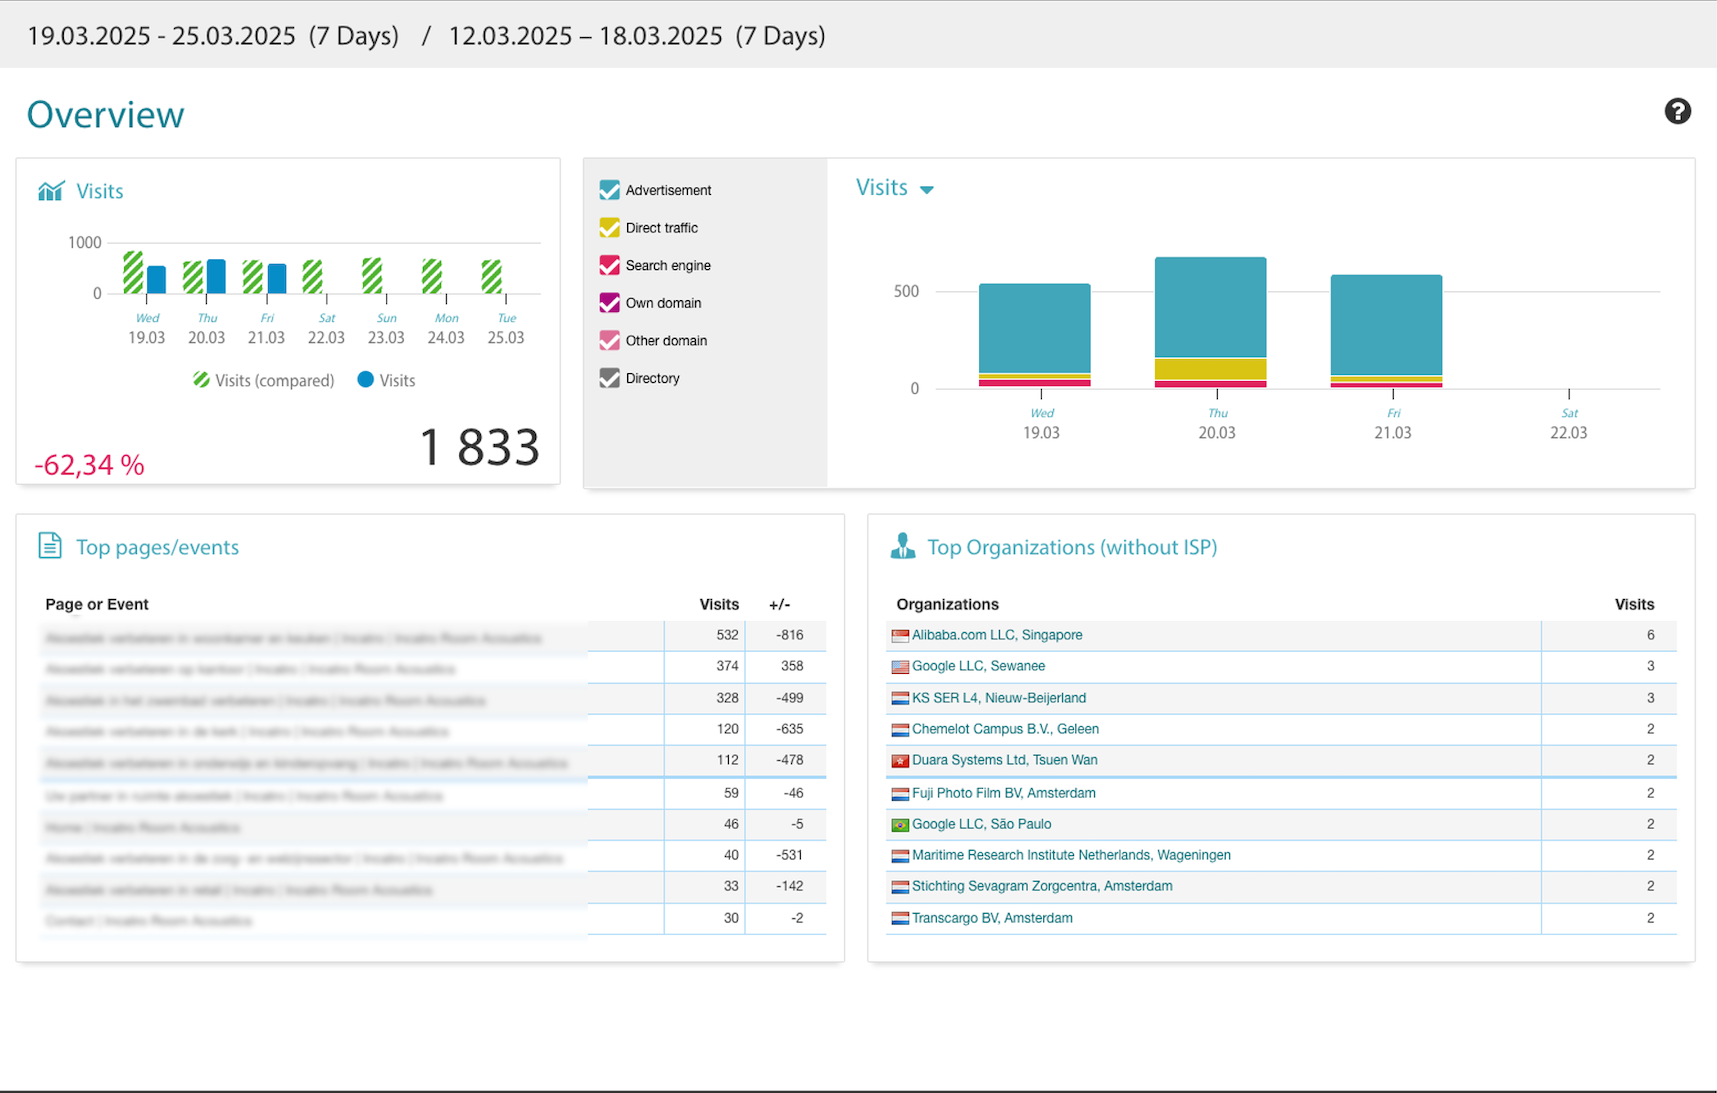This screenshot has height=1093, width=1717.
Task: Click the Hong Kong flag beside Duara Systems
Action: tap(900, 761)
